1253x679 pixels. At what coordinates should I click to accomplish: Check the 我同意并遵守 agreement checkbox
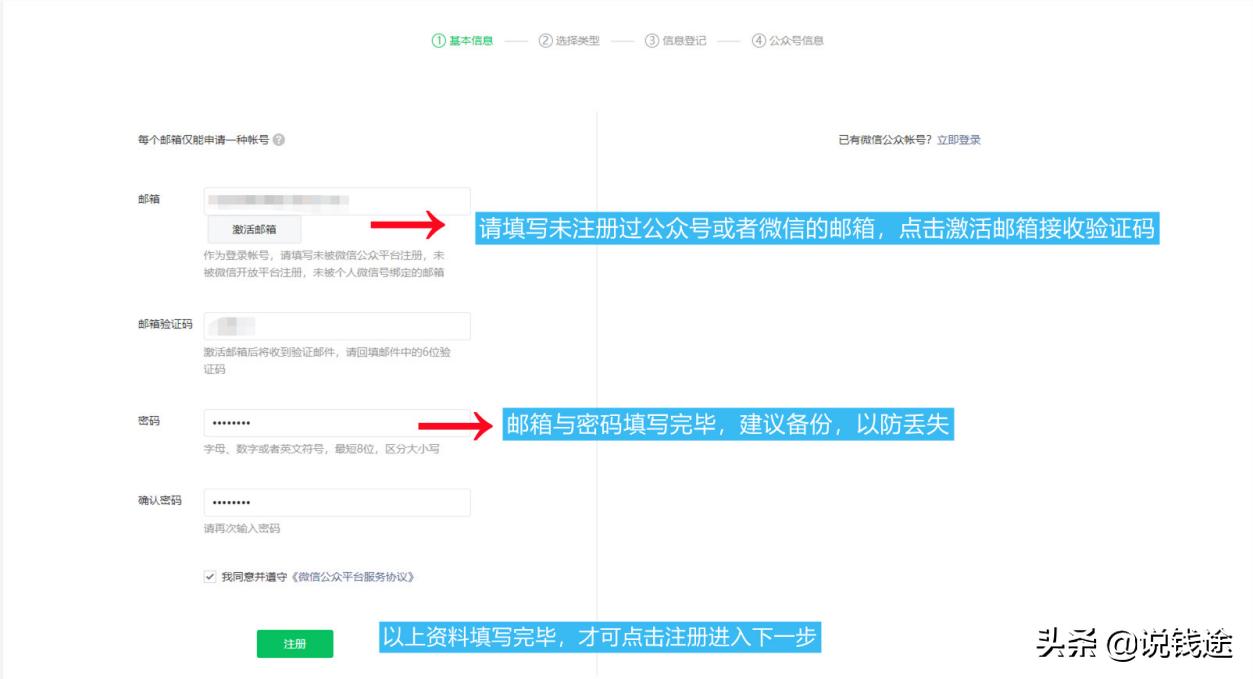[208, 578]
